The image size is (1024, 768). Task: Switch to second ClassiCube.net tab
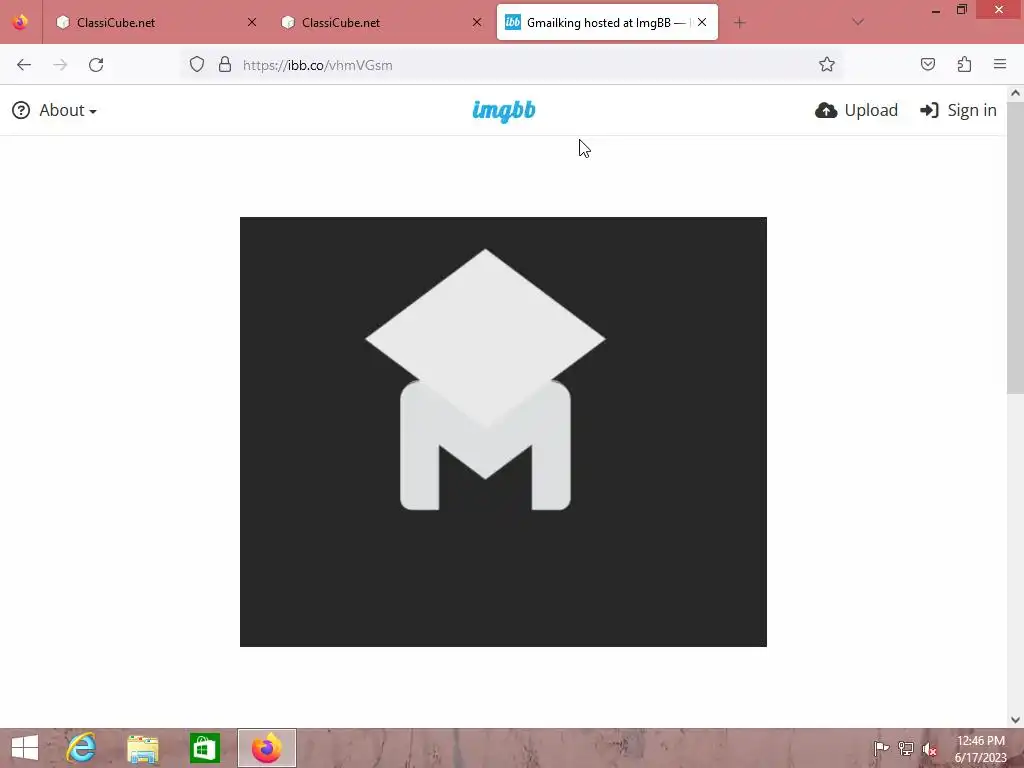click(381, 22)
